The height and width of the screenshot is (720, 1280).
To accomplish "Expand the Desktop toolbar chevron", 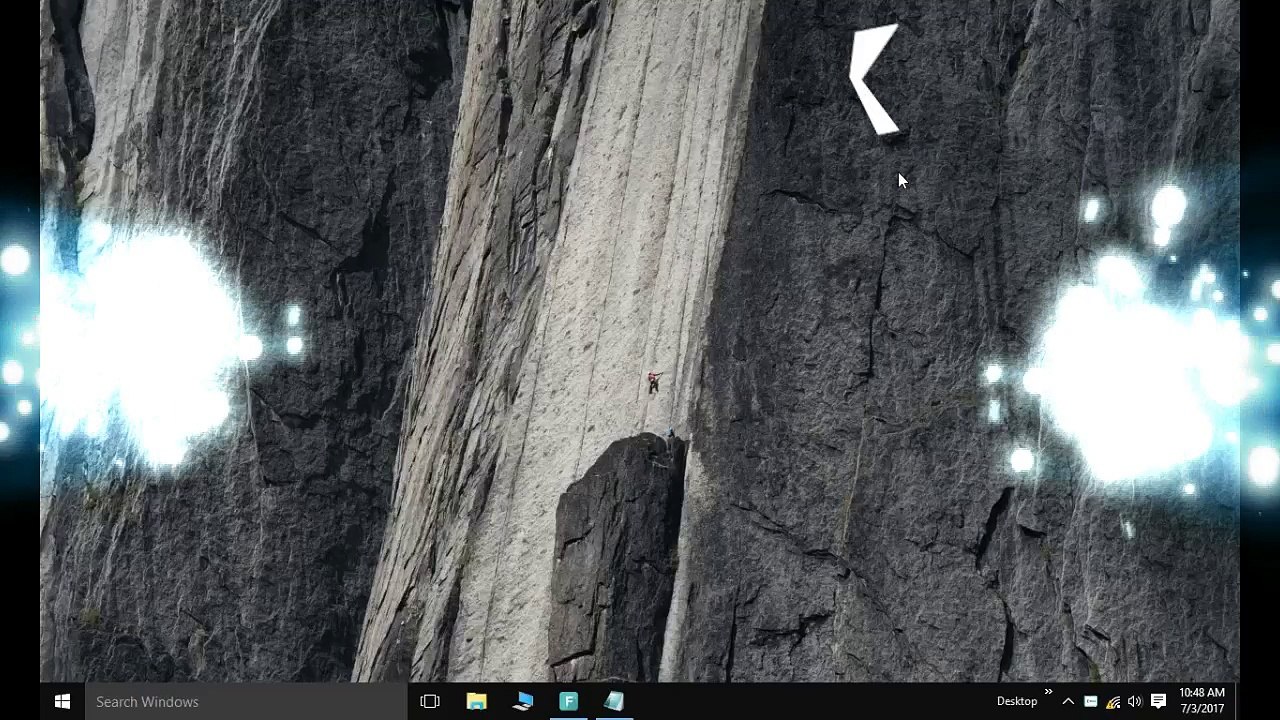I will (x=1048, y=692).
